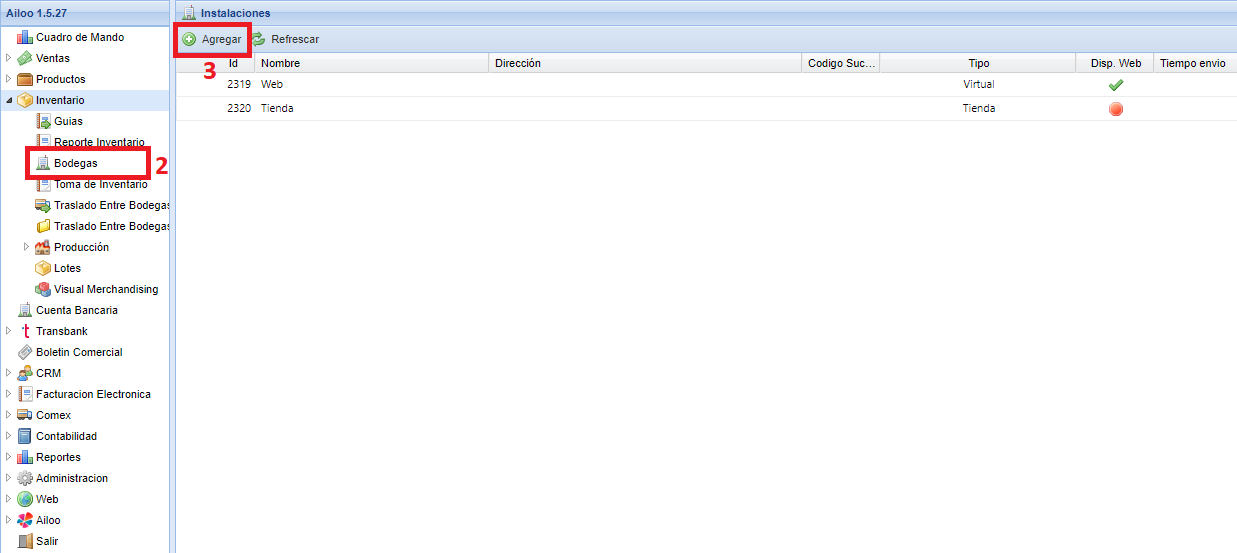
Task: Click the Refrescar button label
Action: click(x=295, y=39)
